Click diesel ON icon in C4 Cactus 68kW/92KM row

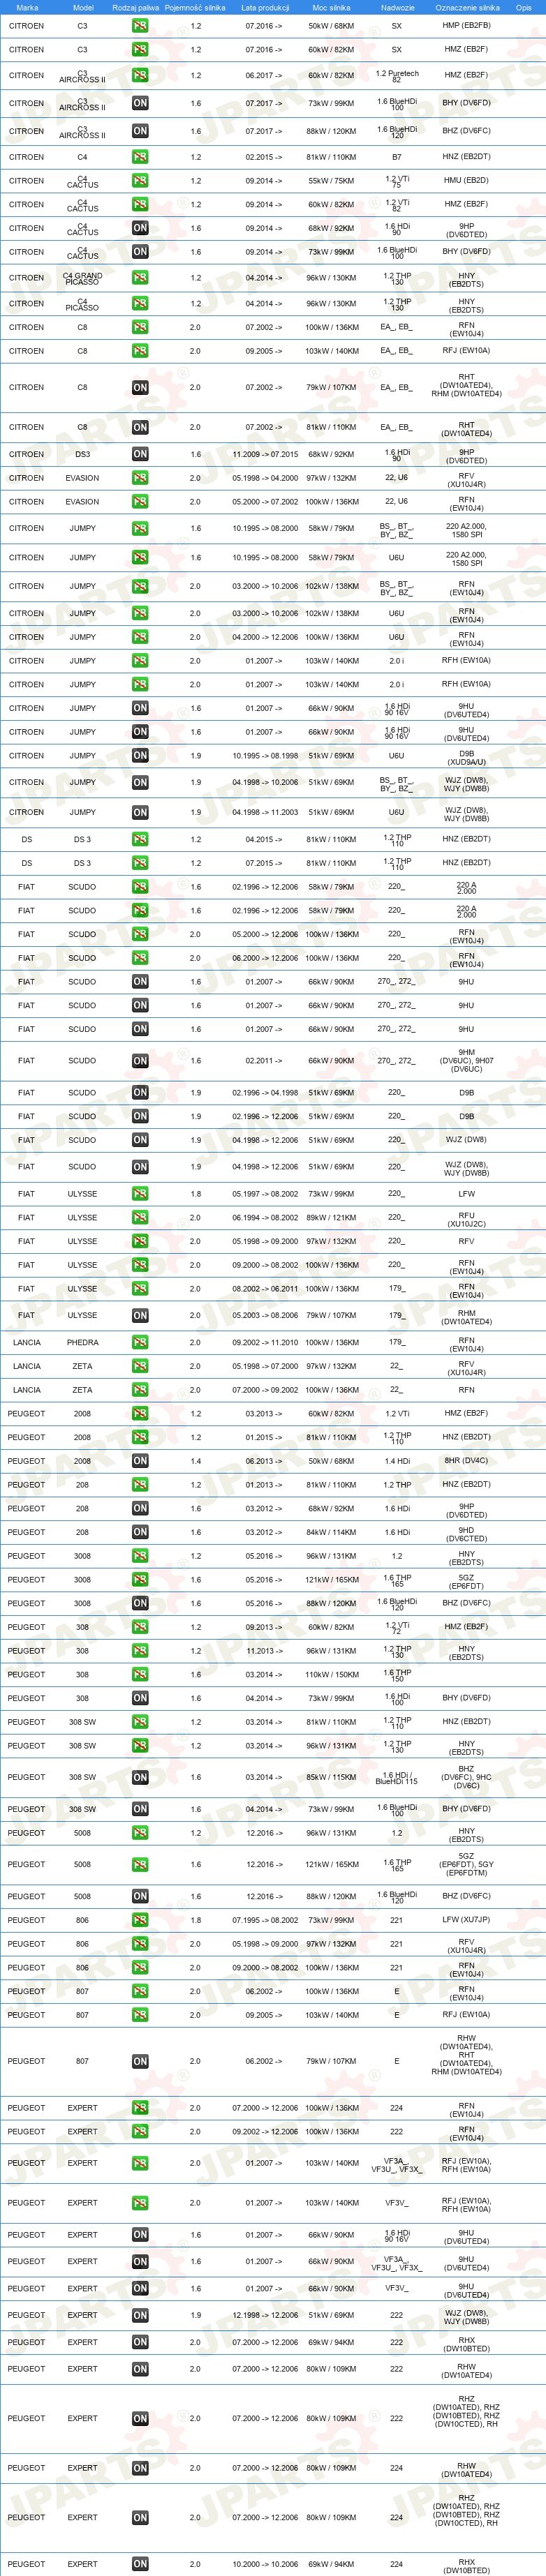(x=140, y=228)
